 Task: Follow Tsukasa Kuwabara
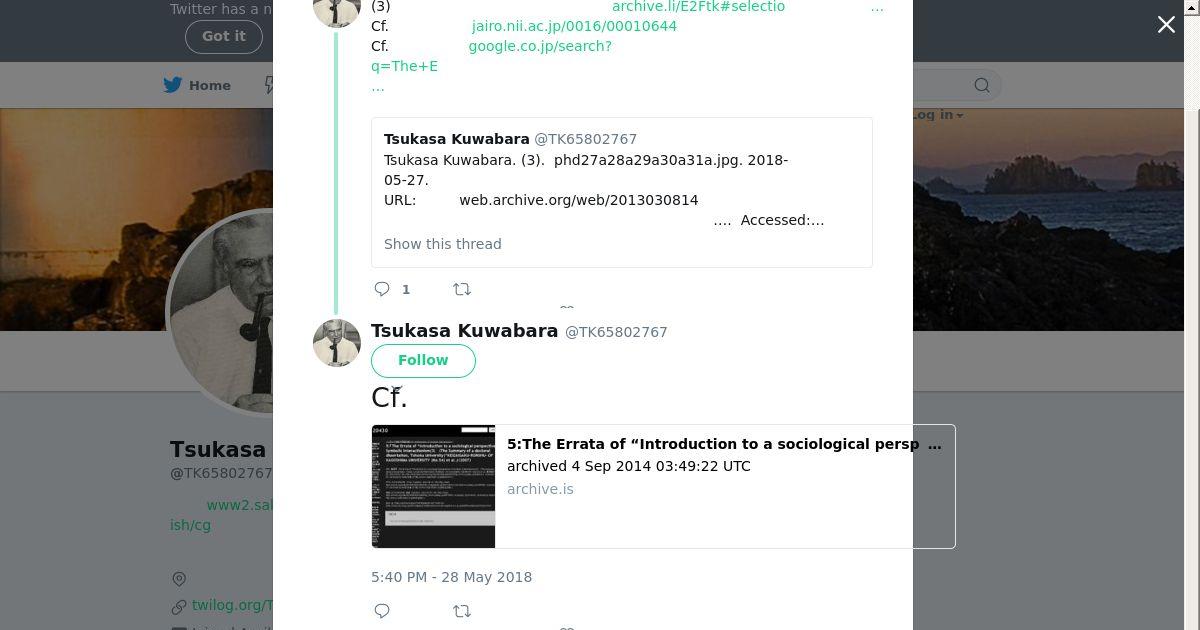pyautogui.click(x=423, y=360)
